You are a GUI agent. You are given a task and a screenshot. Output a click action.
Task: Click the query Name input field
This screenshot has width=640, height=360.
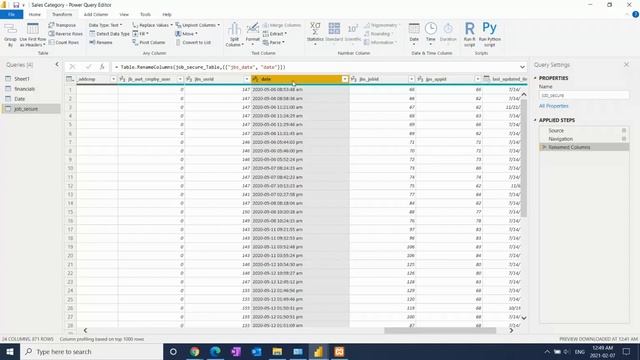(x=584, y=95)
